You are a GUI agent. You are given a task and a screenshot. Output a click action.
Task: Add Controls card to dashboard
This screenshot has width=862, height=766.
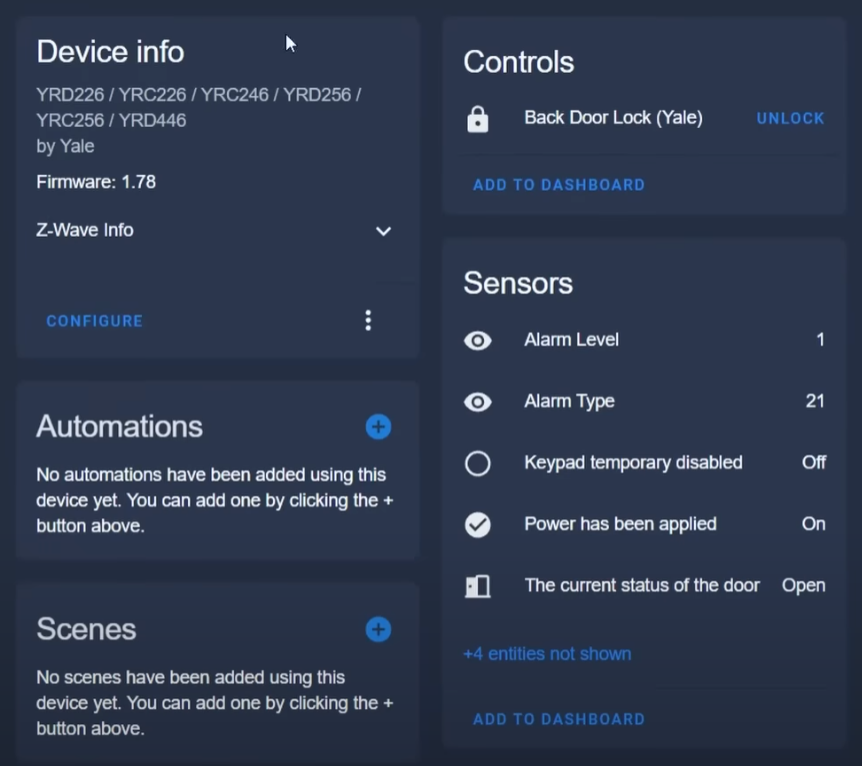[x=559, y=185]
